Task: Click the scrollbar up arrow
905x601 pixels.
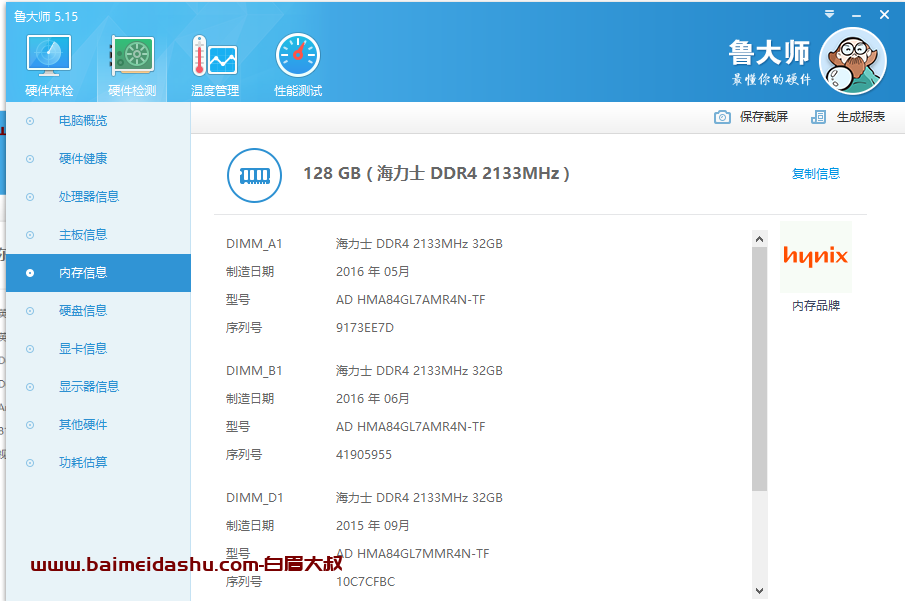Action: coord(760,239)
